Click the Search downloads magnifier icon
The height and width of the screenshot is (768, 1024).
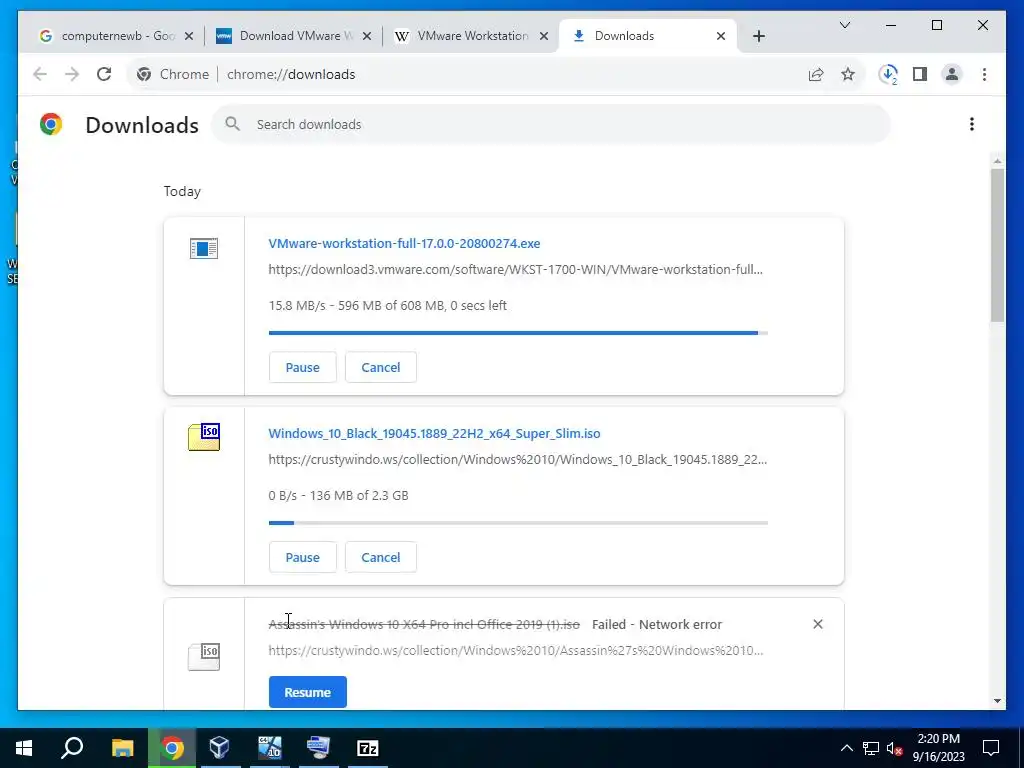pos(232,123)
